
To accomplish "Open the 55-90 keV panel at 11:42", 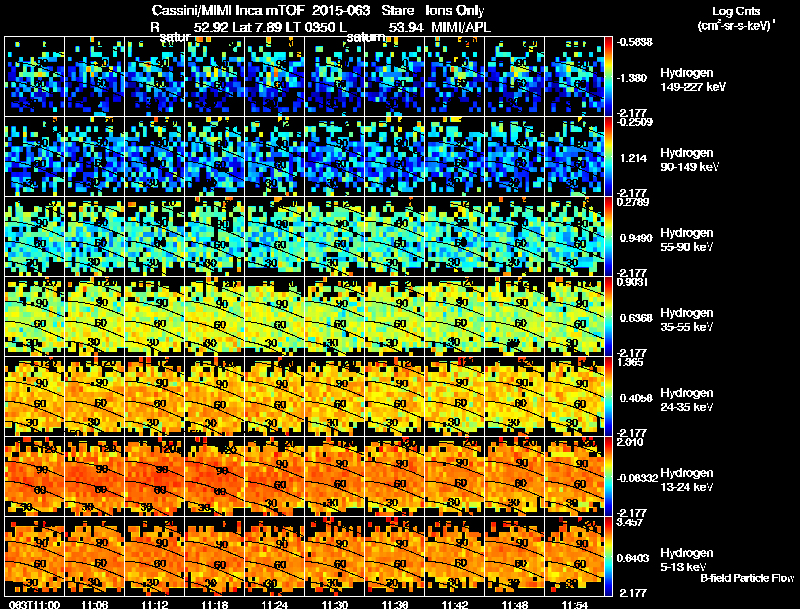I will coord(455,237).
